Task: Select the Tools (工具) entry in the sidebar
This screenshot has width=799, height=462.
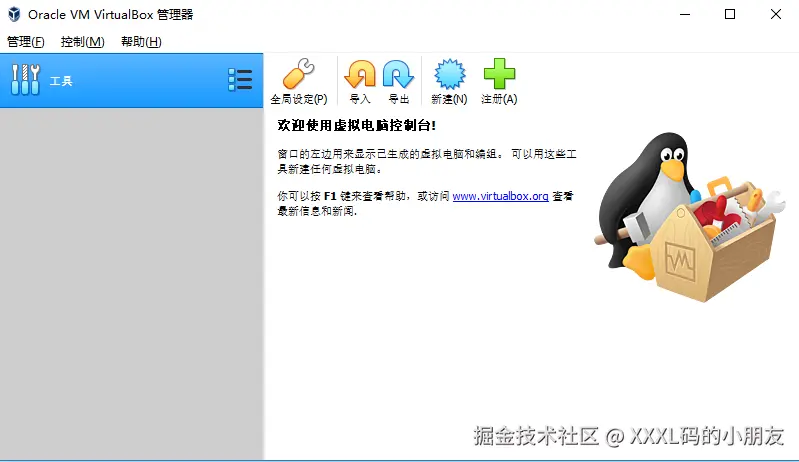Action: click(x=131, y=80)
